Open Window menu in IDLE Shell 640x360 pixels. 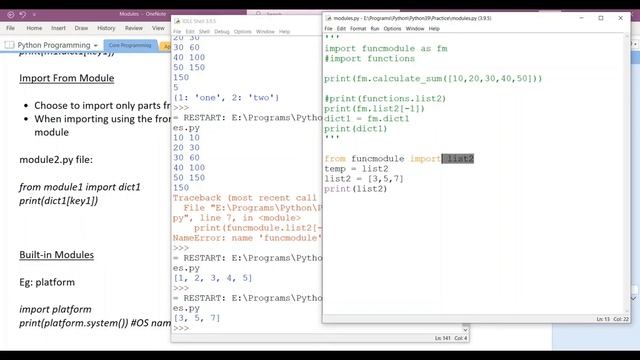click(x=265, y=31)
